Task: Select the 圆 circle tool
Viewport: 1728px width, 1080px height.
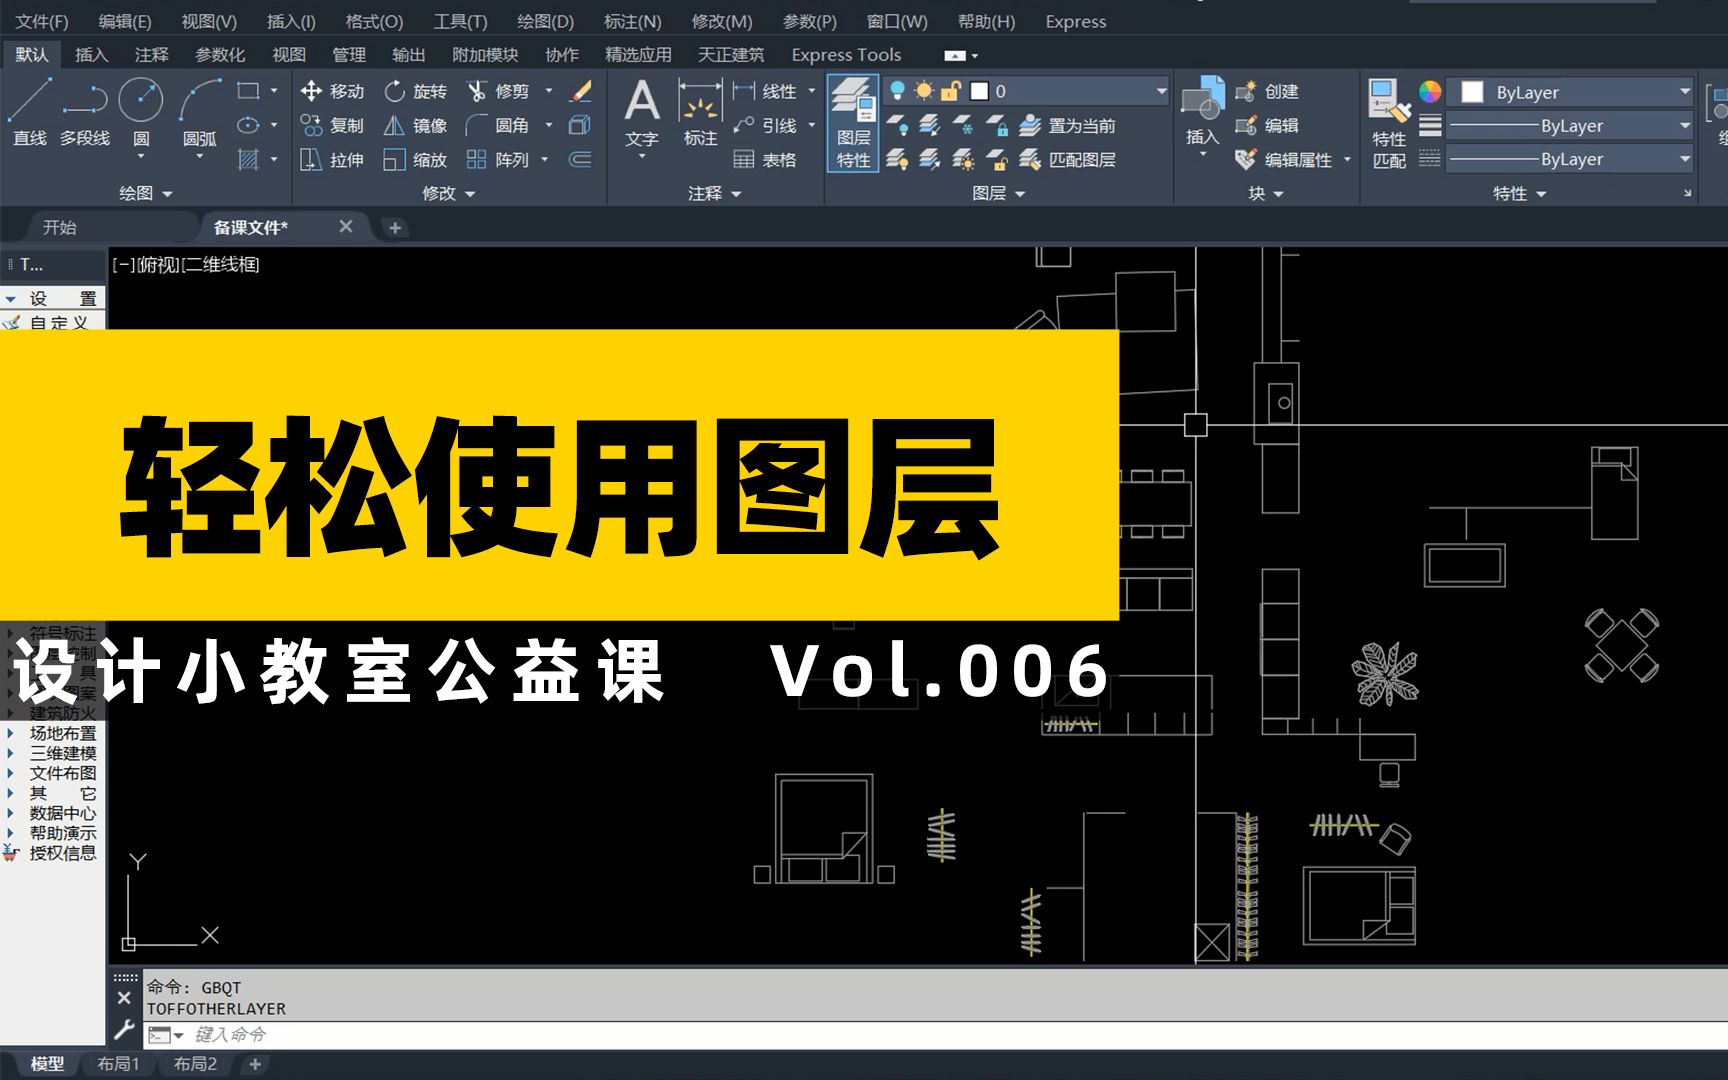Action: point(141,112)
